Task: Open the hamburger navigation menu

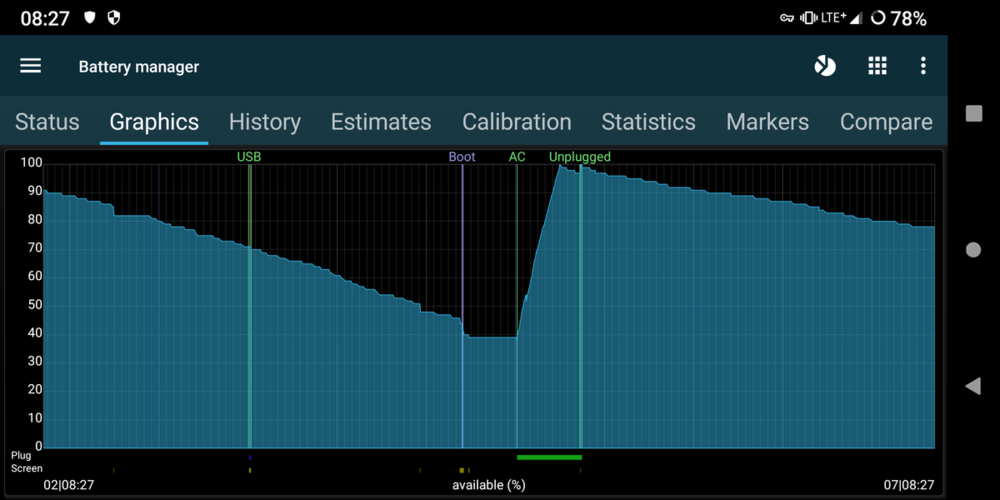Action: [x=31, y=66]
